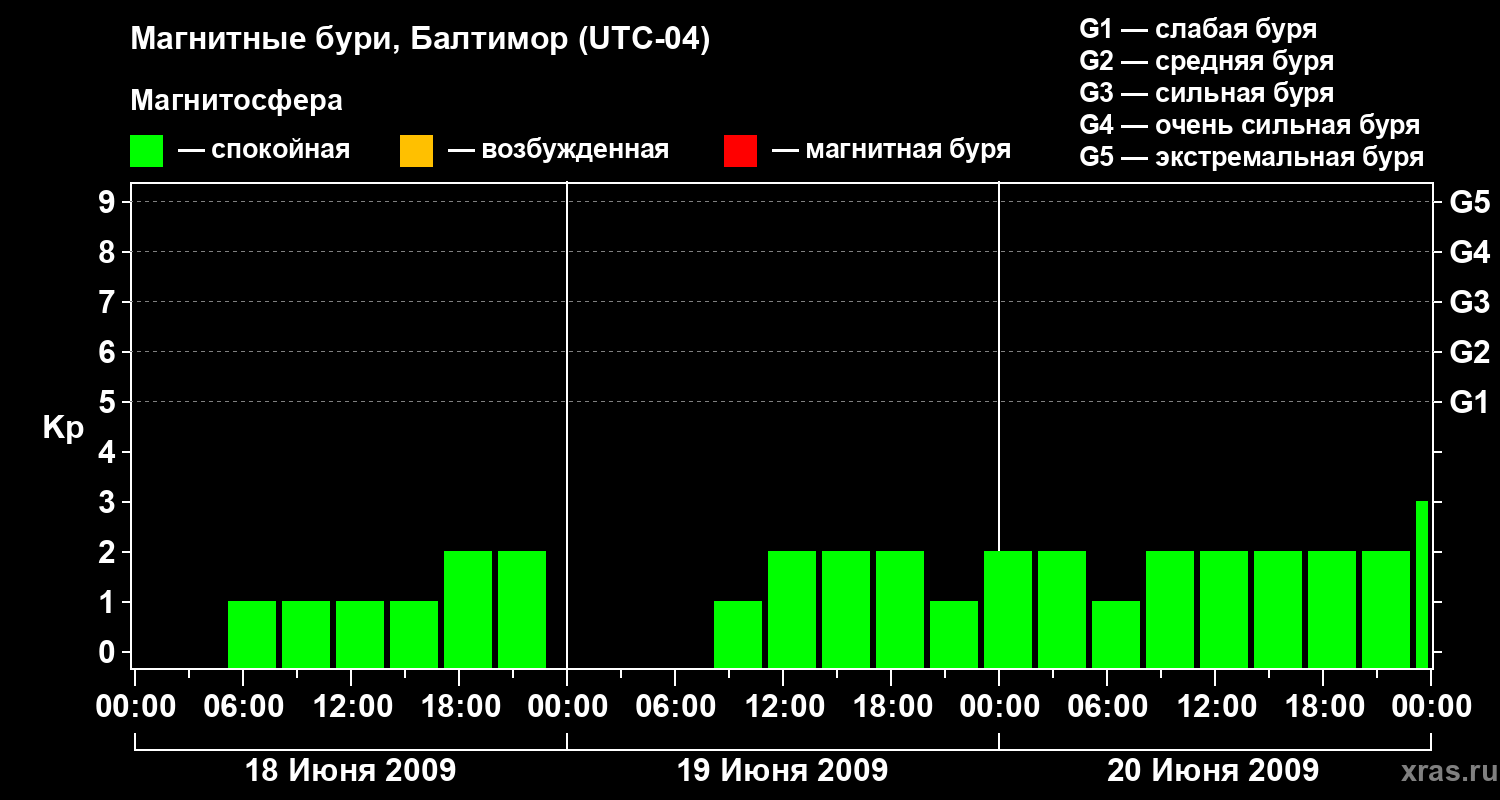1500x800 pixels.
Task: Click the G1 label on the right axis
Action: [x=1469, y=403]
